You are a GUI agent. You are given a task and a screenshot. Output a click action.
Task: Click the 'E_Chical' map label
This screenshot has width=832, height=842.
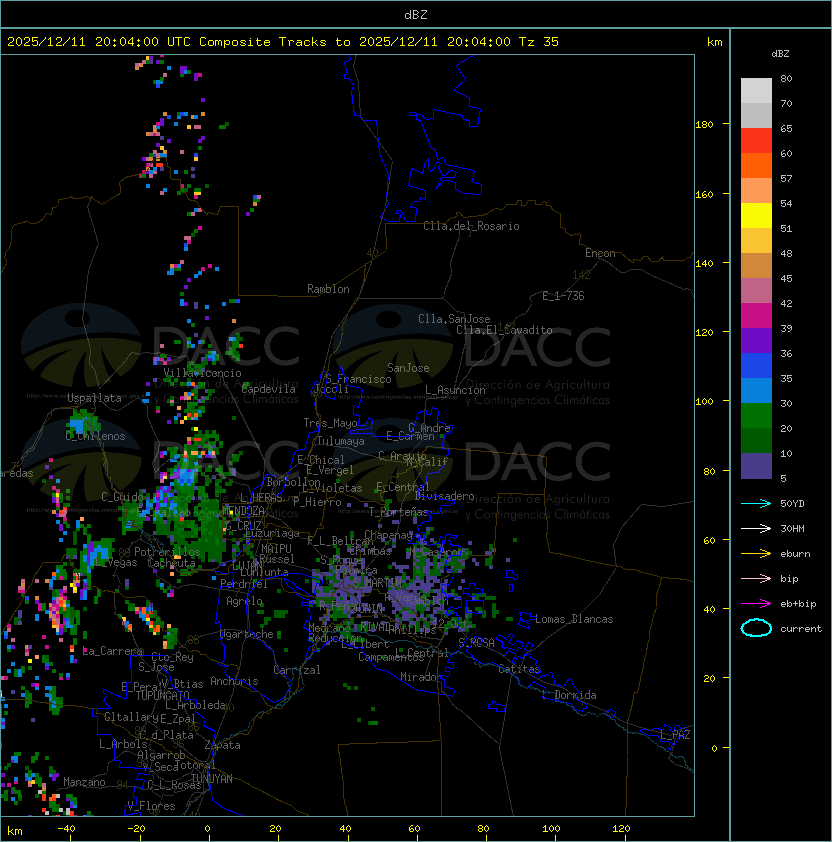pos(321,460)
